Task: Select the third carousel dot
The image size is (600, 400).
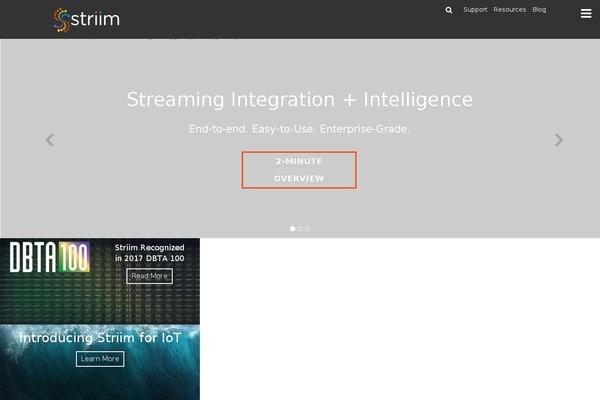Action: tap(307, 229)
